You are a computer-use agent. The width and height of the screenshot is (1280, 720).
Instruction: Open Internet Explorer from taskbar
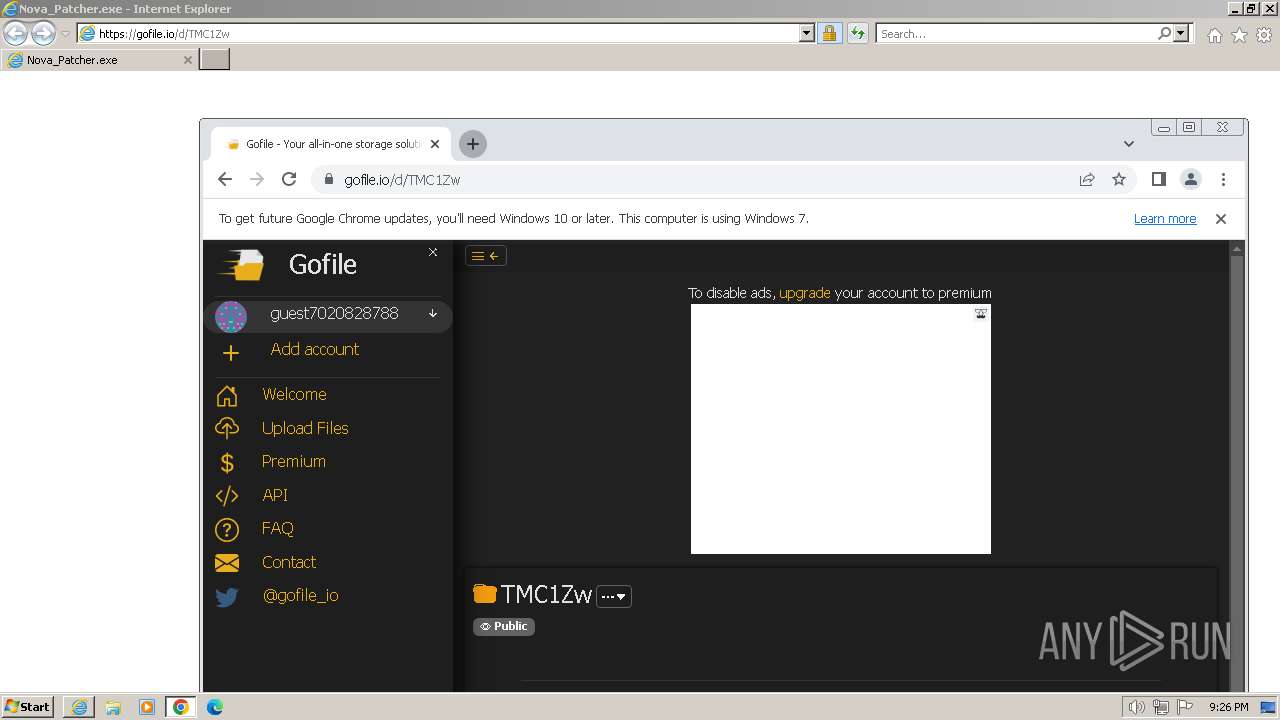pyautogui.click(x=79, y=707)
